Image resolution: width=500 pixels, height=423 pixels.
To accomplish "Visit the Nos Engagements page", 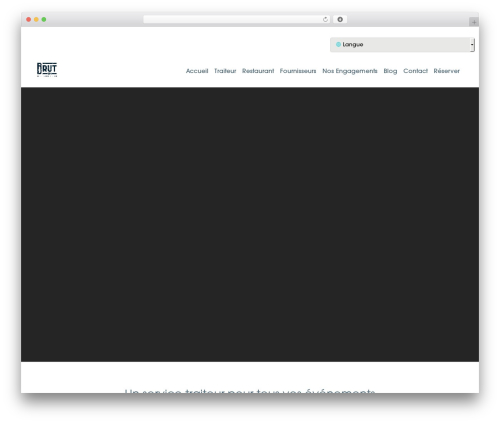I will [350, 71].
